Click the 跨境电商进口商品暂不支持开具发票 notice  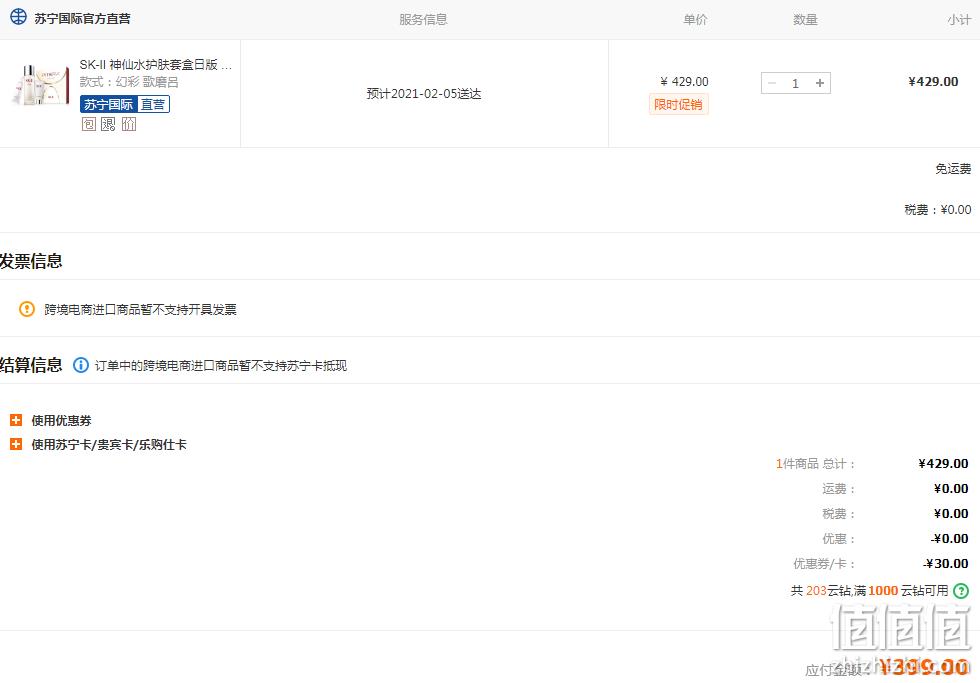[x=141, y=310]
